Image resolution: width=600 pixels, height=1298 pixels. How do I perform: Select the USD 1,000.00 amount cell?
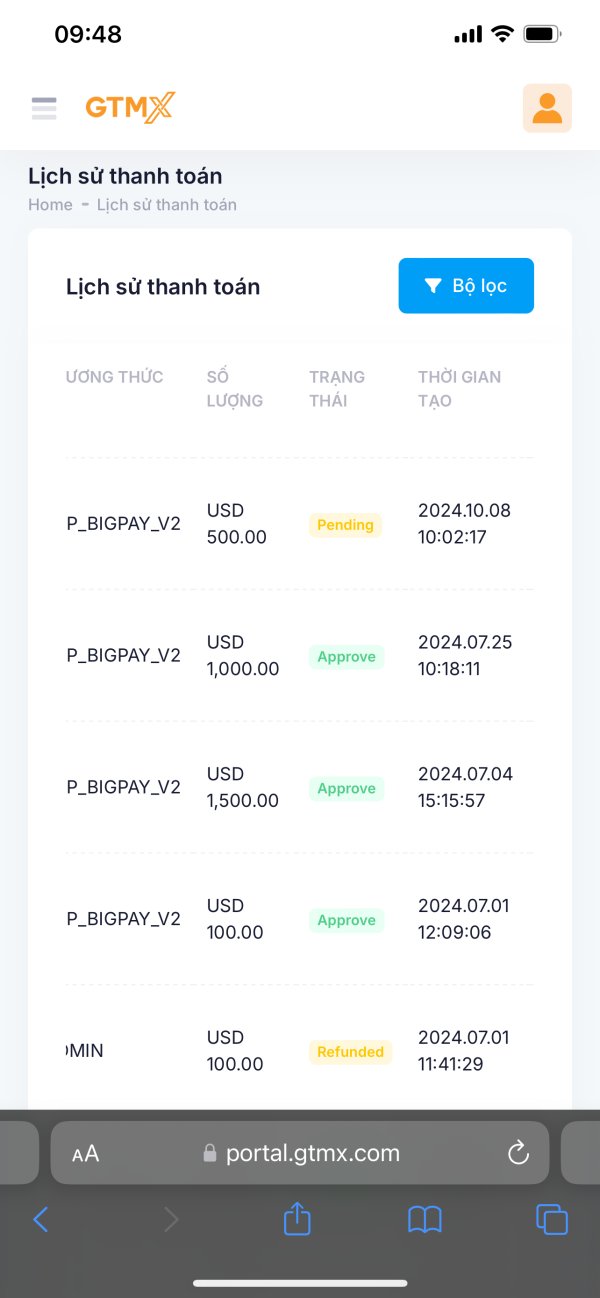pyautogui.click(x=242, y=656)
